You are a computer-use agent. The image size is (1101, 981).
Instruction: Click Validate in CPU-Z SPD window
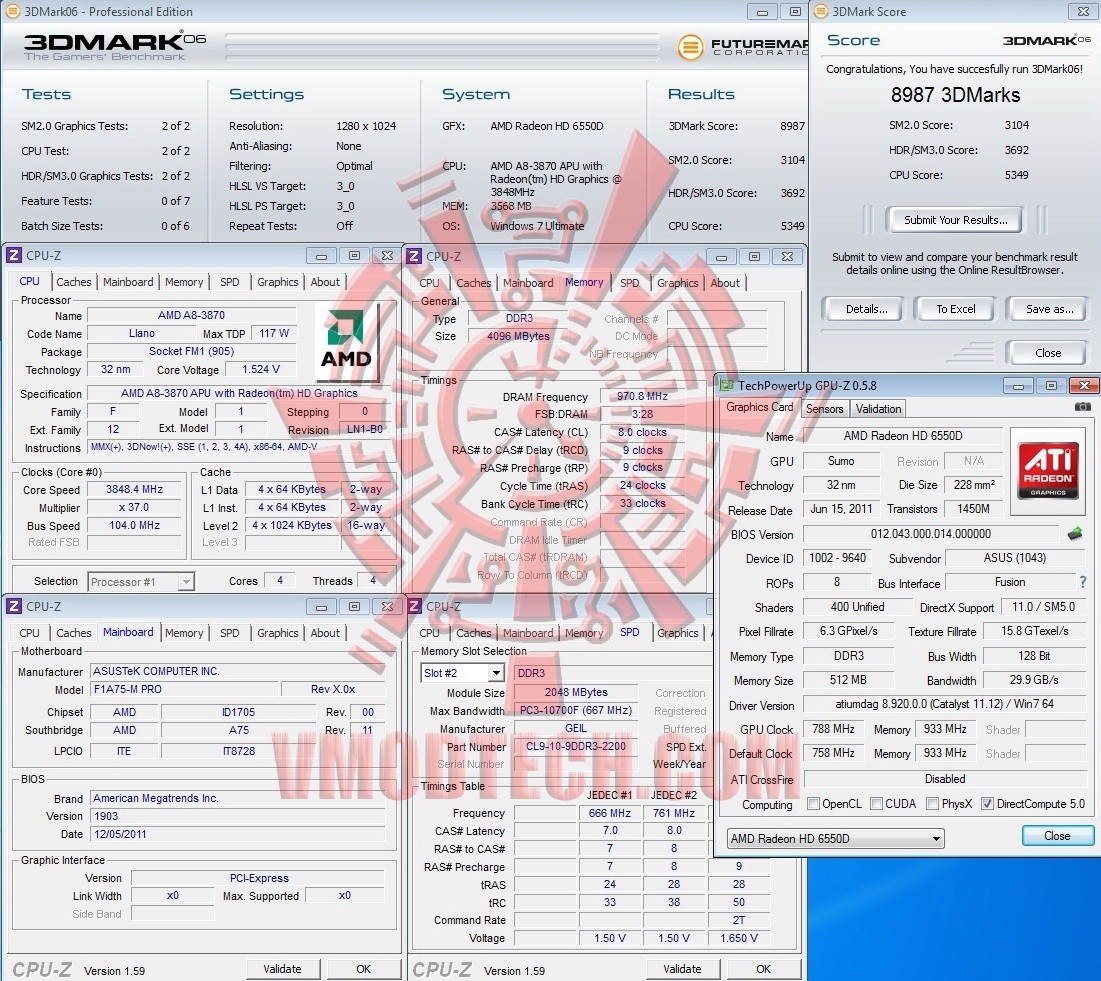pos(683,969)
